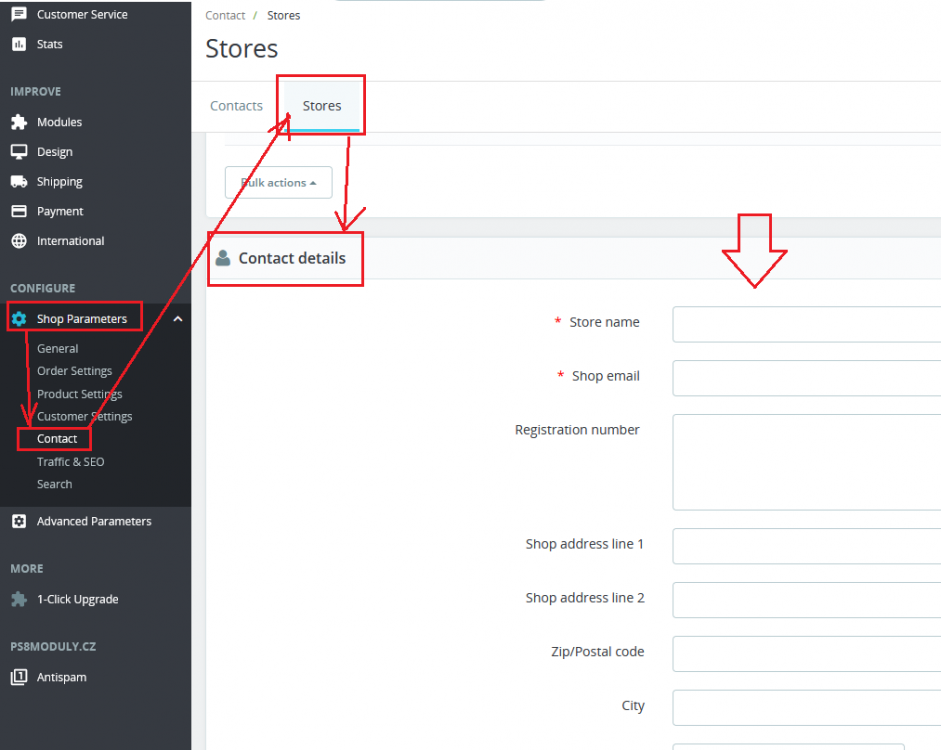Click the Store name field label
Screen dimensions: 941x750
coord(604,322)
